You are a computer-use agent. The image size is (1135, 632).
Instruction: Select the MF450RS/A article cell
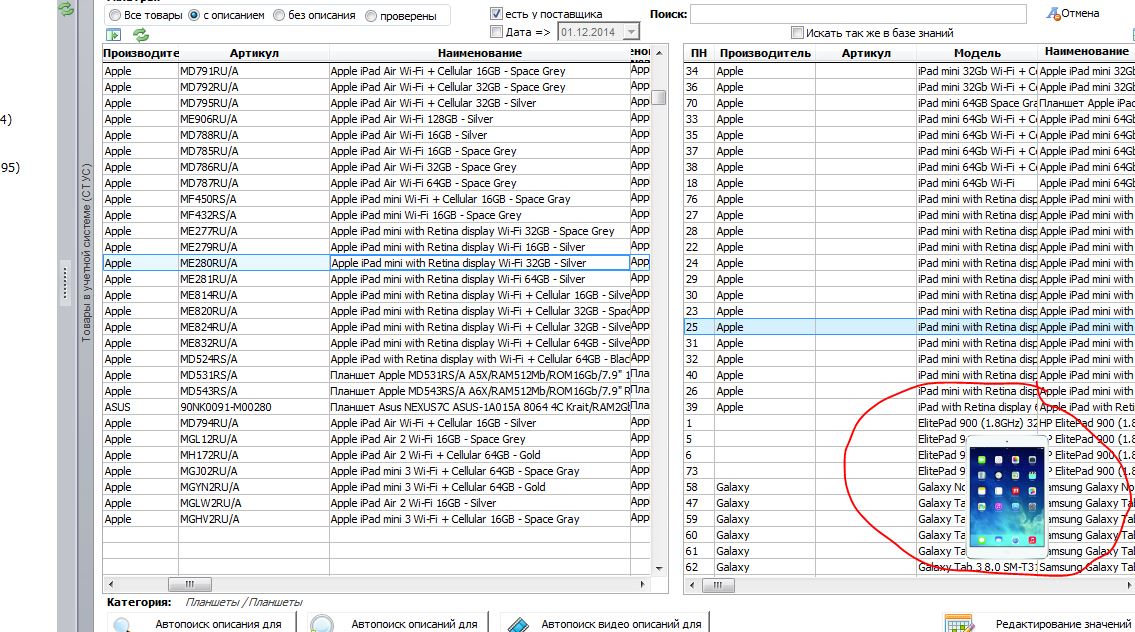click(254, 199)
